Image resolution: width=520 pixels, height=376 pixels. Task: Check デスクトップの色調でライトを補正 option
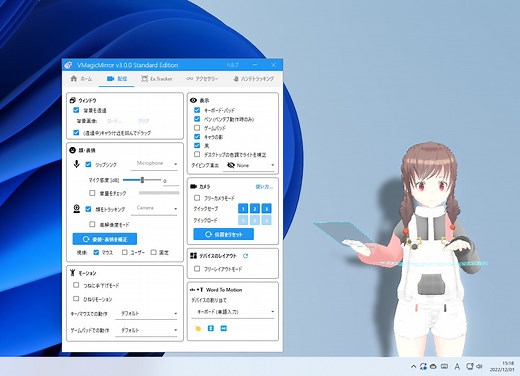point(197,154)
